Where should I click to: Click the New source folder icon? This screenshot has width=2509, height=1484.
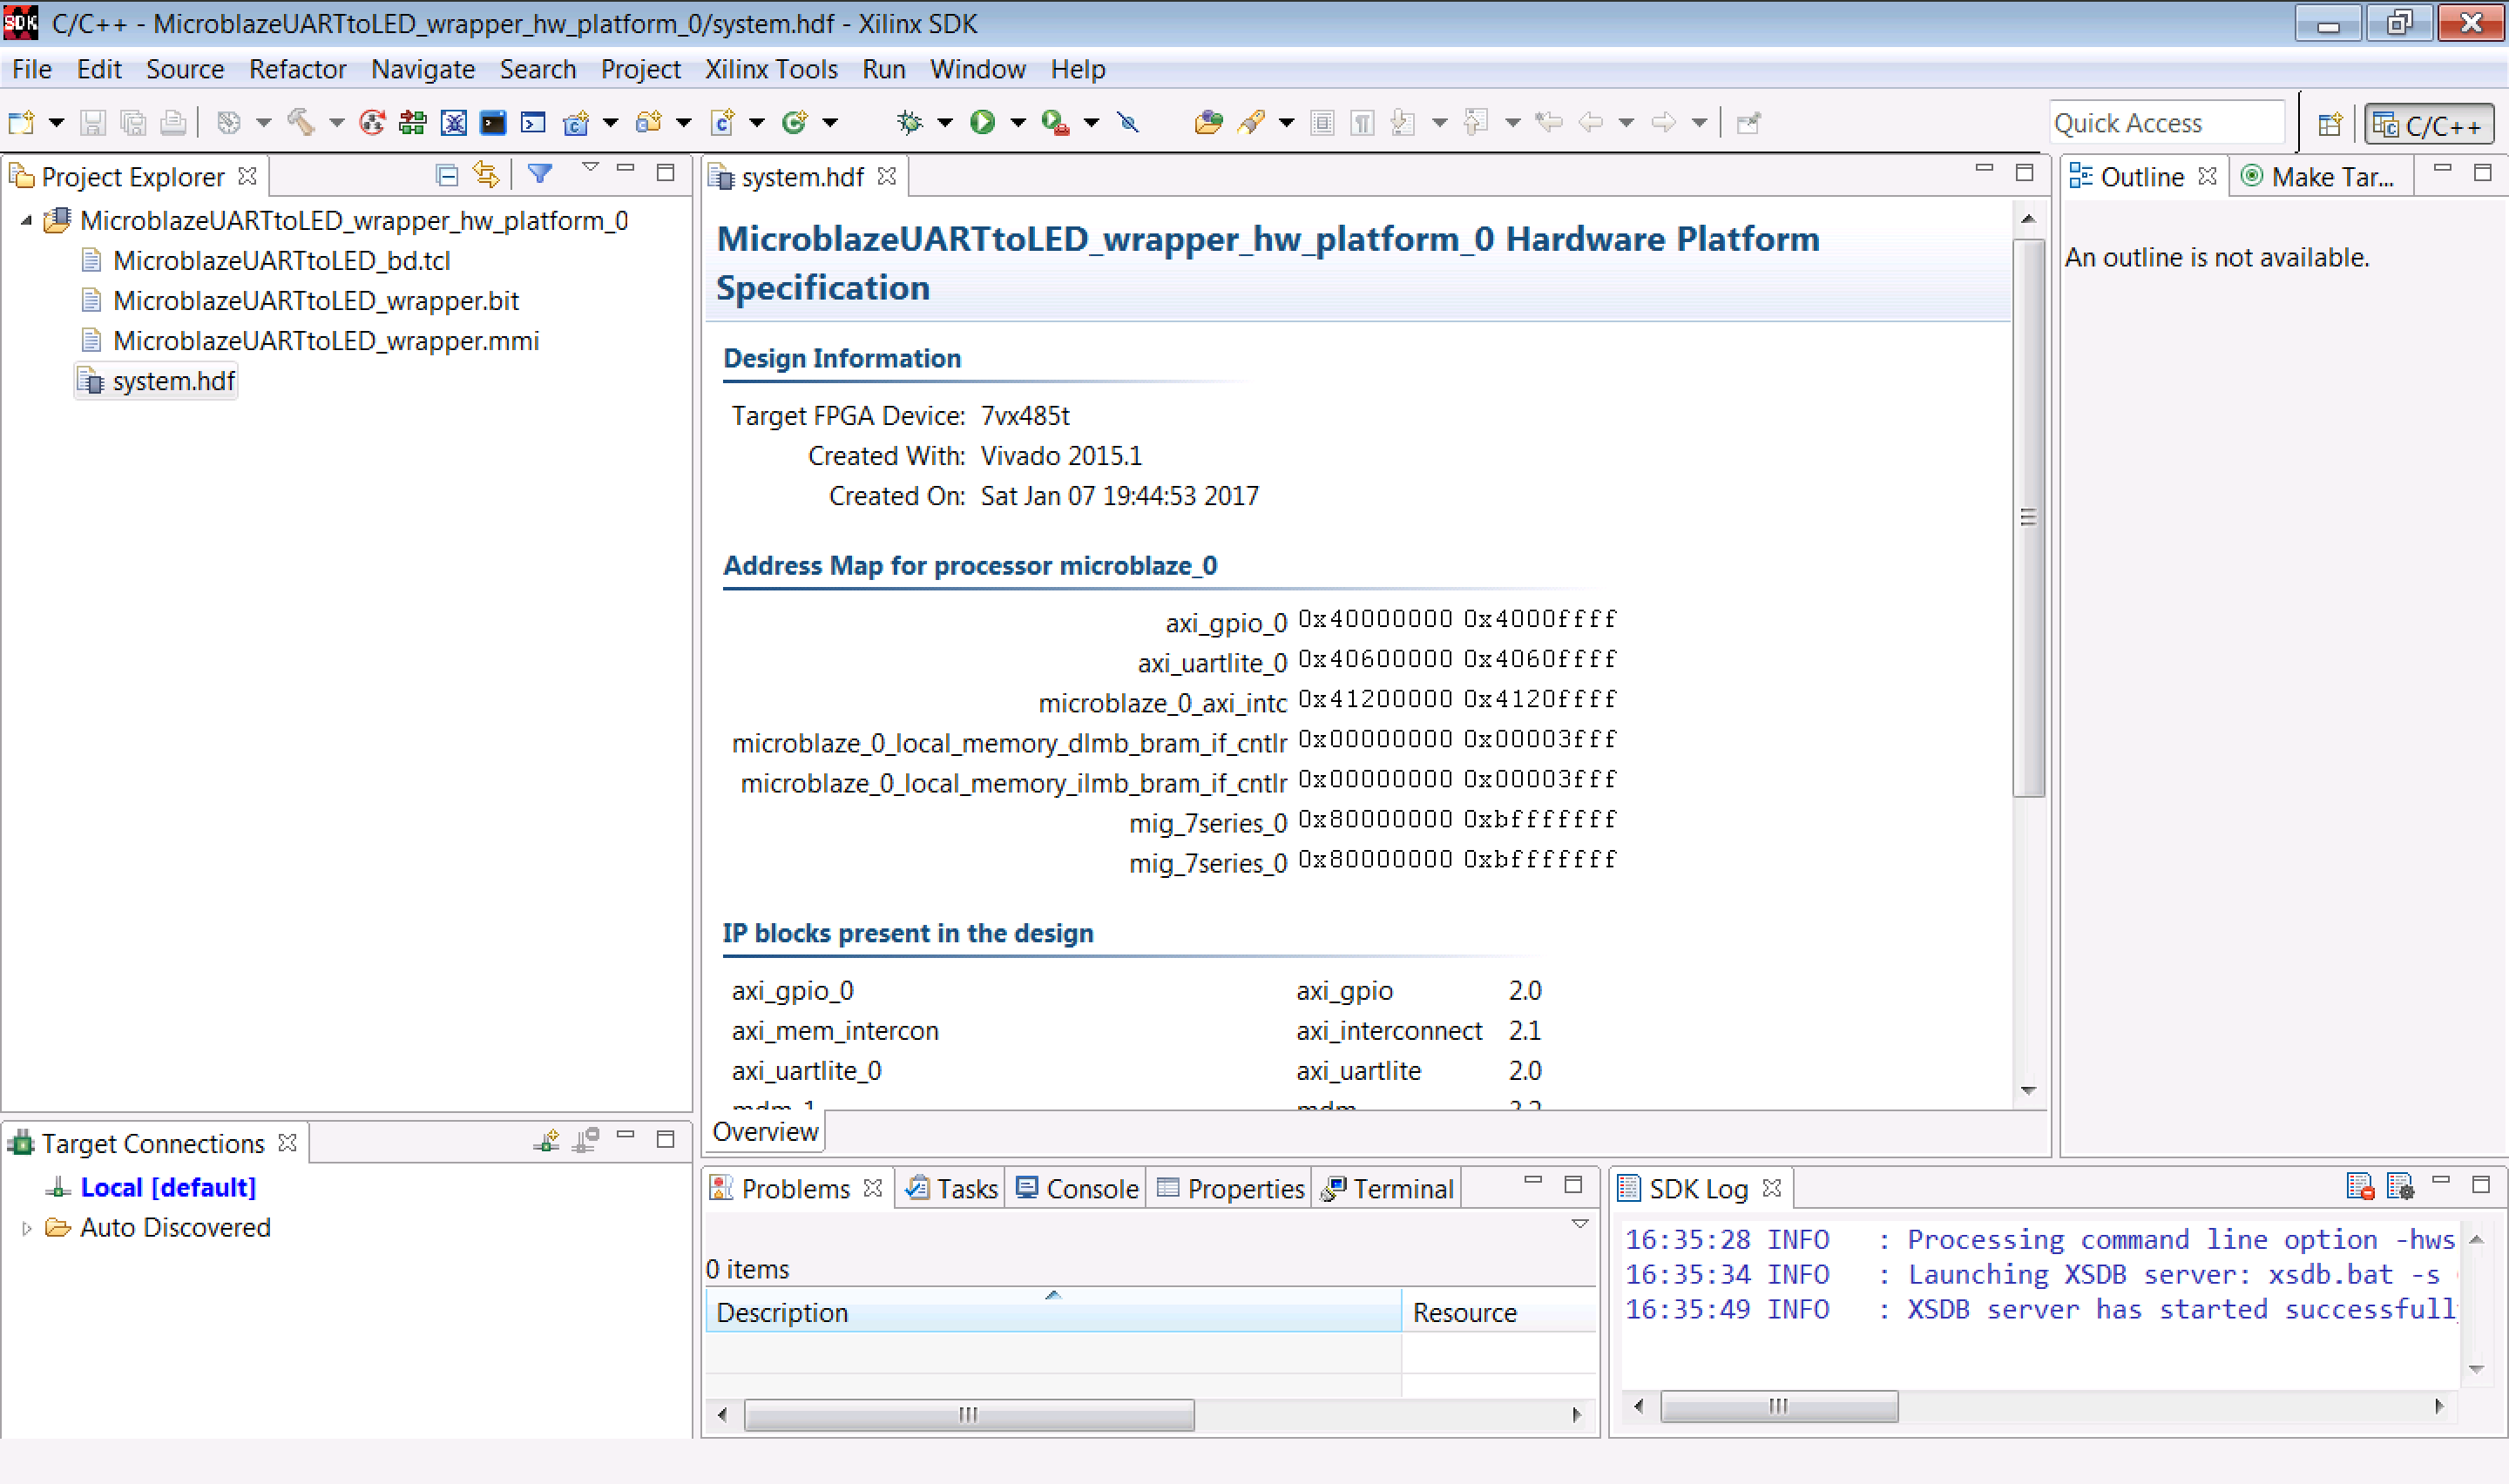[x=648, y=123]
